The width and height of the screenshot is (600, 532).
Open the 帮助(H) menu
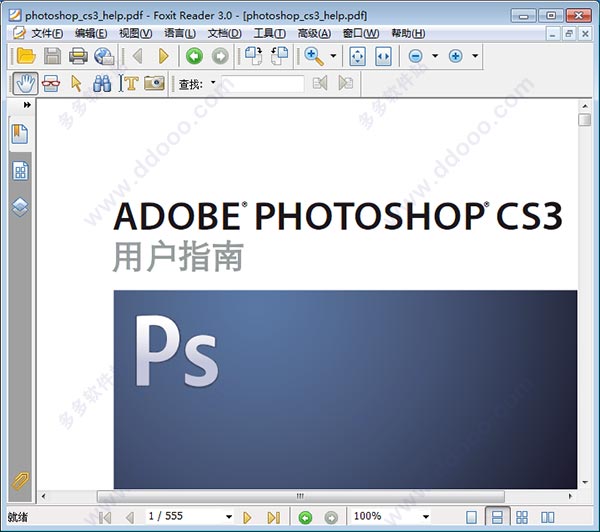pyautogui.click(x=408, y=34)
